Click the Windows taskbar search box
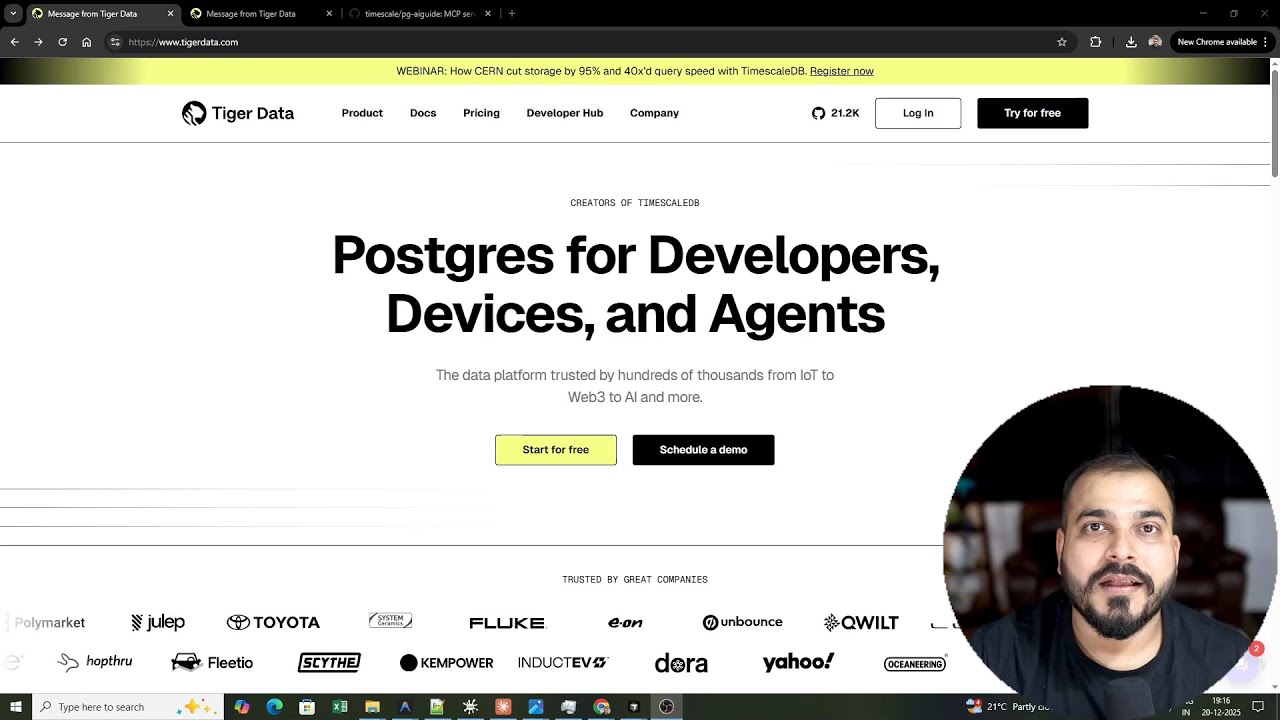Screen dimensions: 1280x720 tap(128, 707)
